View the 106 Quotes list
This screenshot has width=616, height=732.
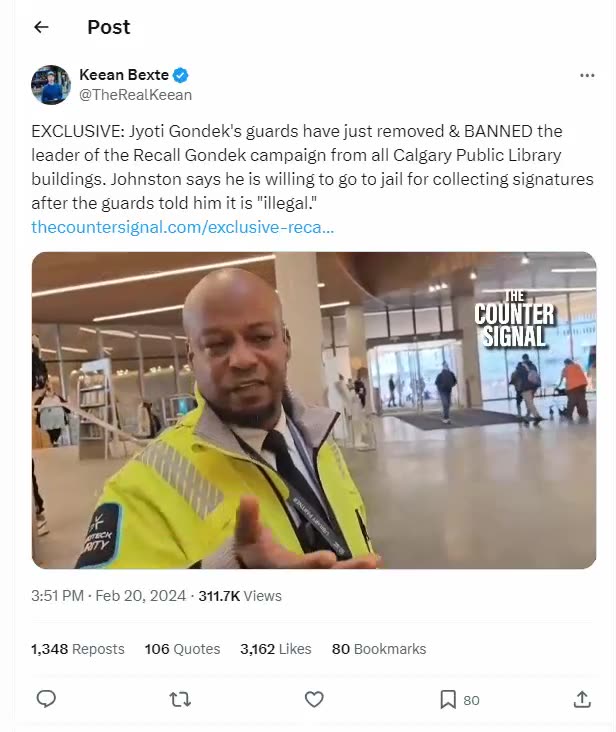(x=182, y=649)
